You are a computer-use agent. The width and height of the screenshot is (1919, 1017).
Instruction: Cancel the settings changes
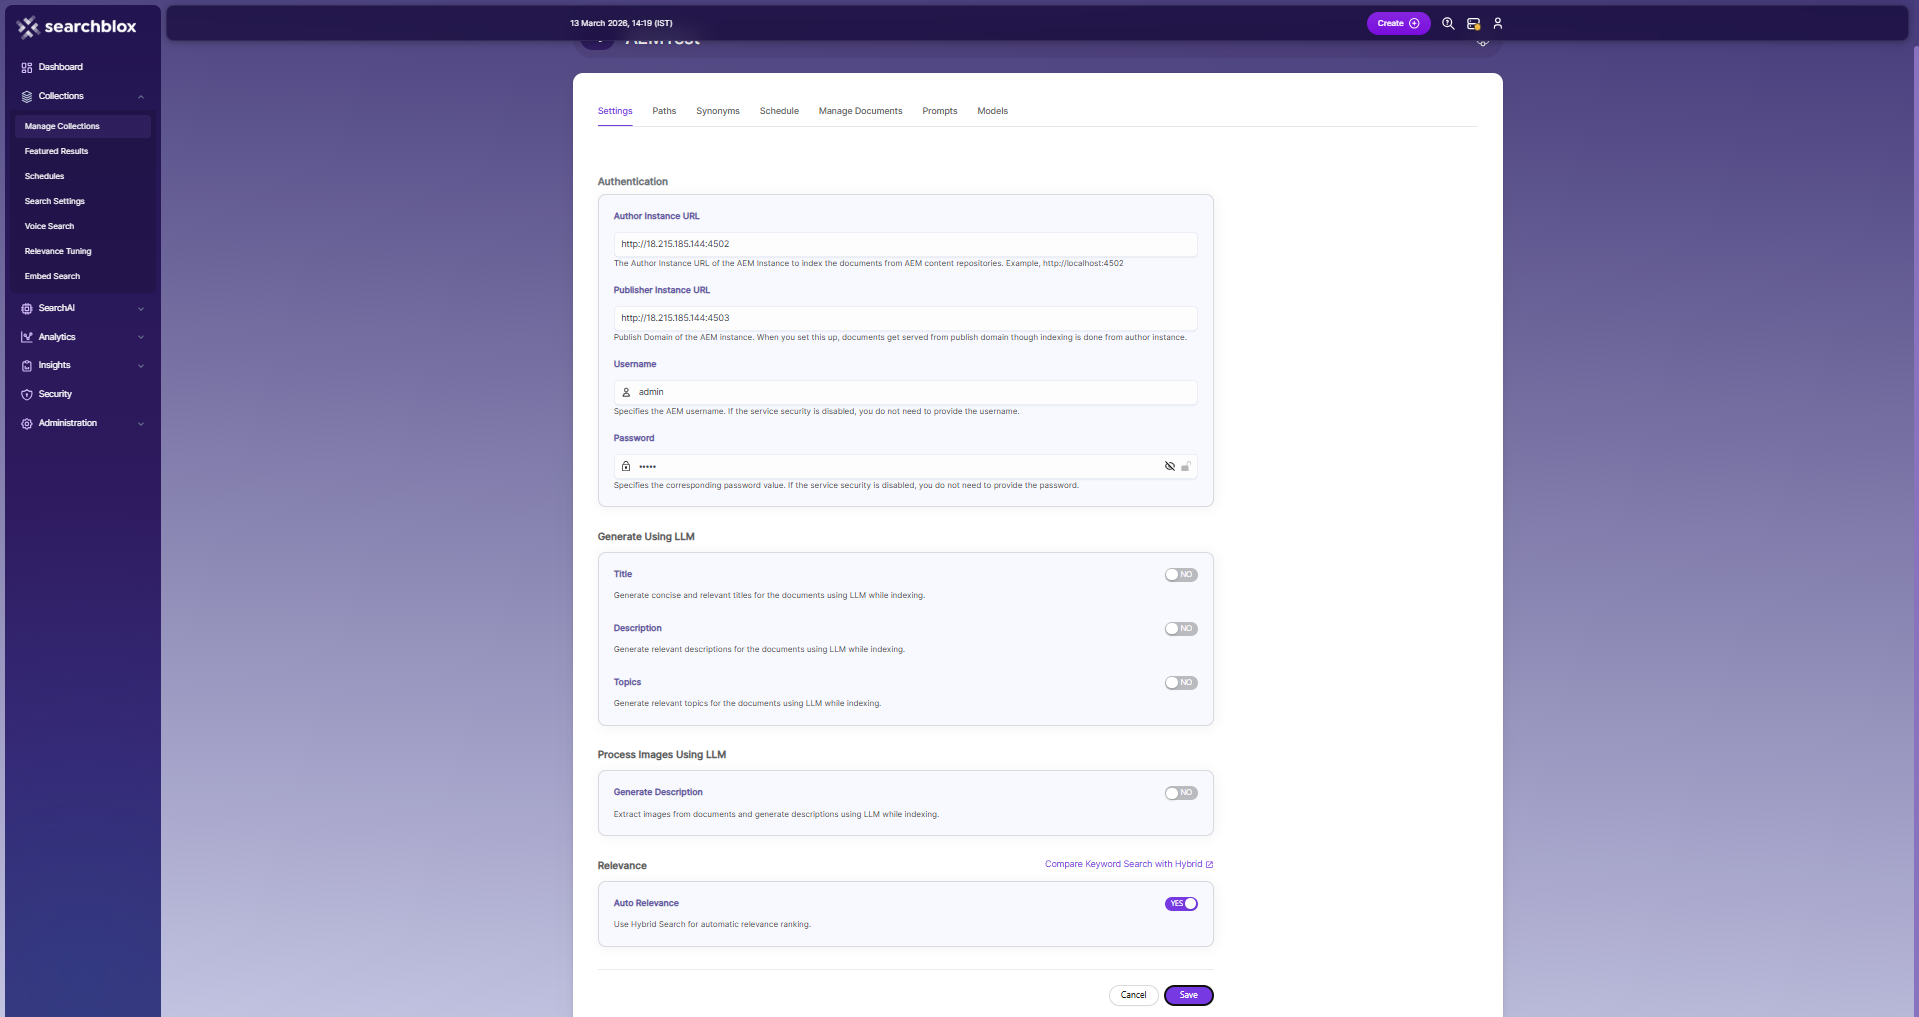point(1134,996)
